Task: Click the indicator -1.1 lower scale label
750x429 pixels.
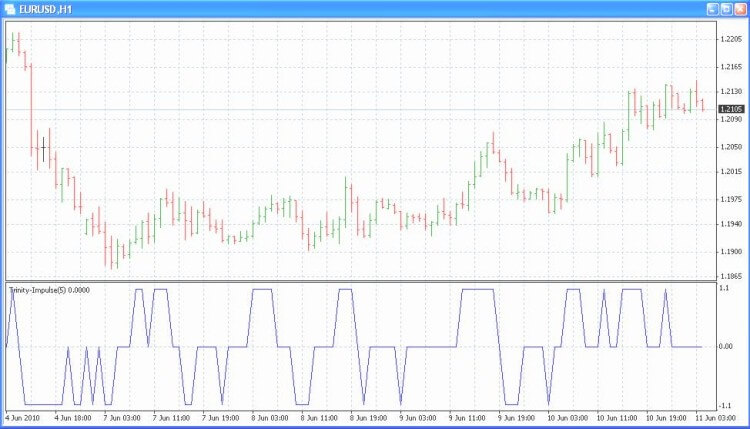Action: pyautogui.click(x=725, y=406)
